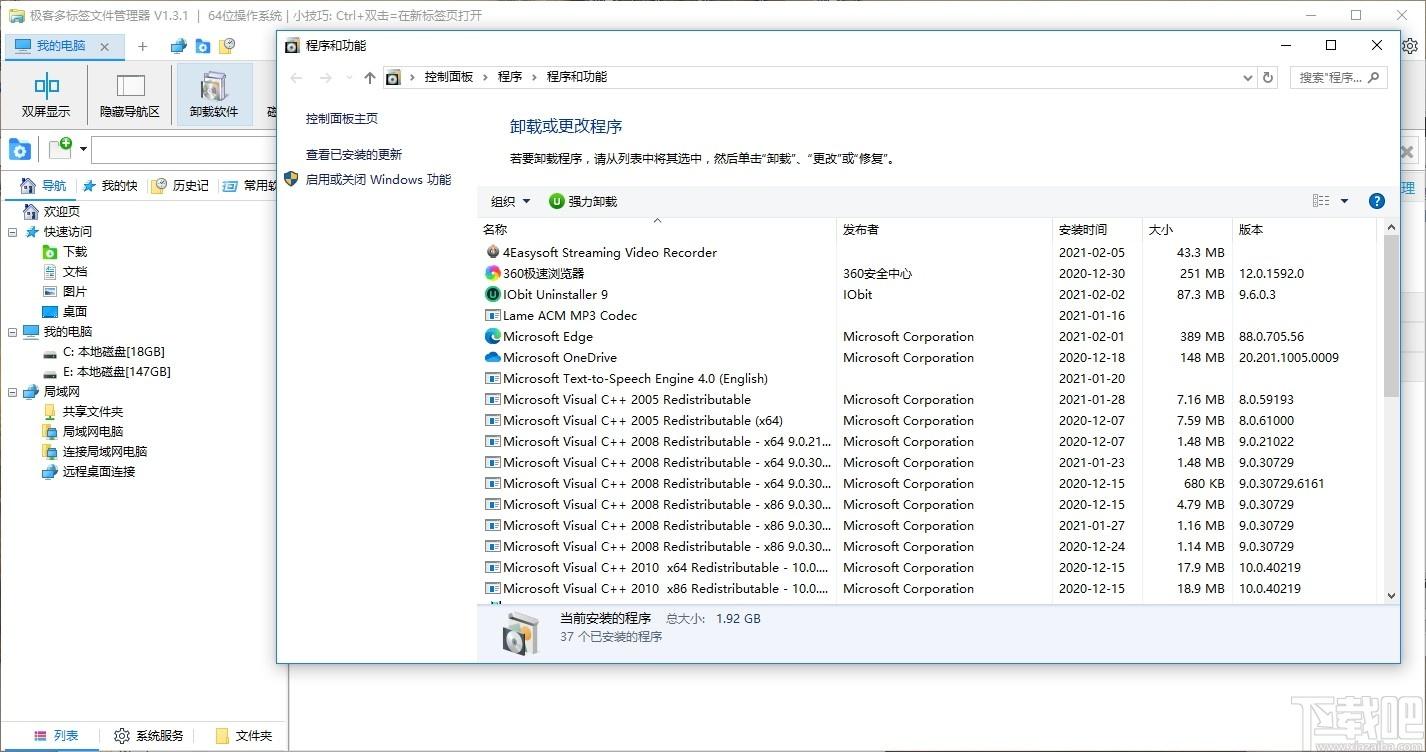The image size is (1426, 752).
Task: Switch to the 我的快 favorites tab
Action: [110, 186]
